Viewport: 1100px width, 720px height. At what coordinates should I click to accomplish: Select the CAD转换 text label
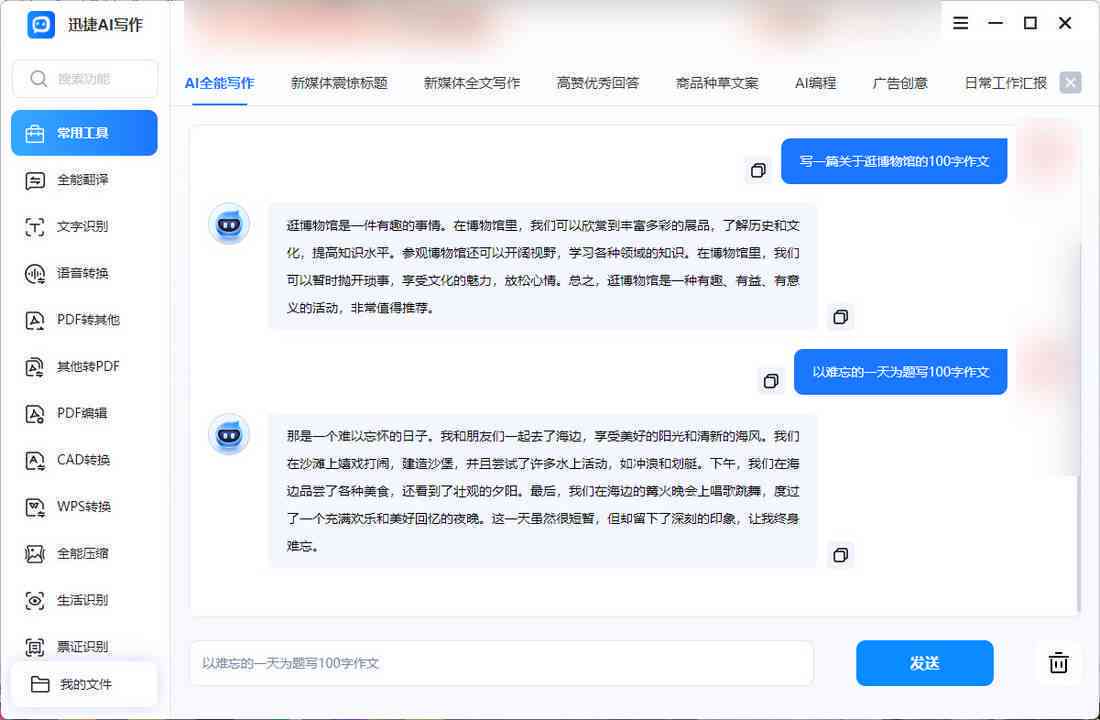(x=83, y=460)
